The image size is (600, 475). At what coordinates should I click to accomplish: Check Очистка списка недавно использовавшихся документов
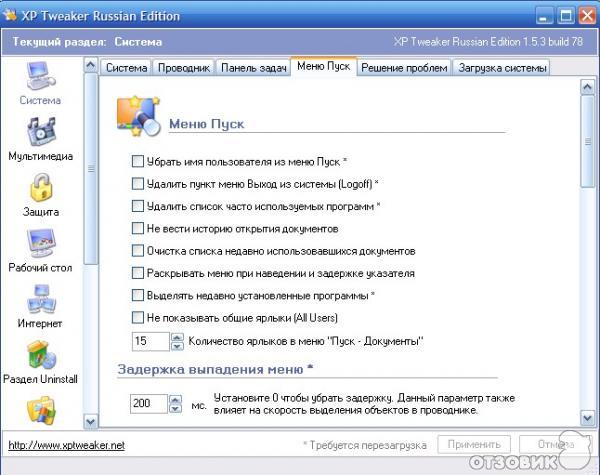137,250
